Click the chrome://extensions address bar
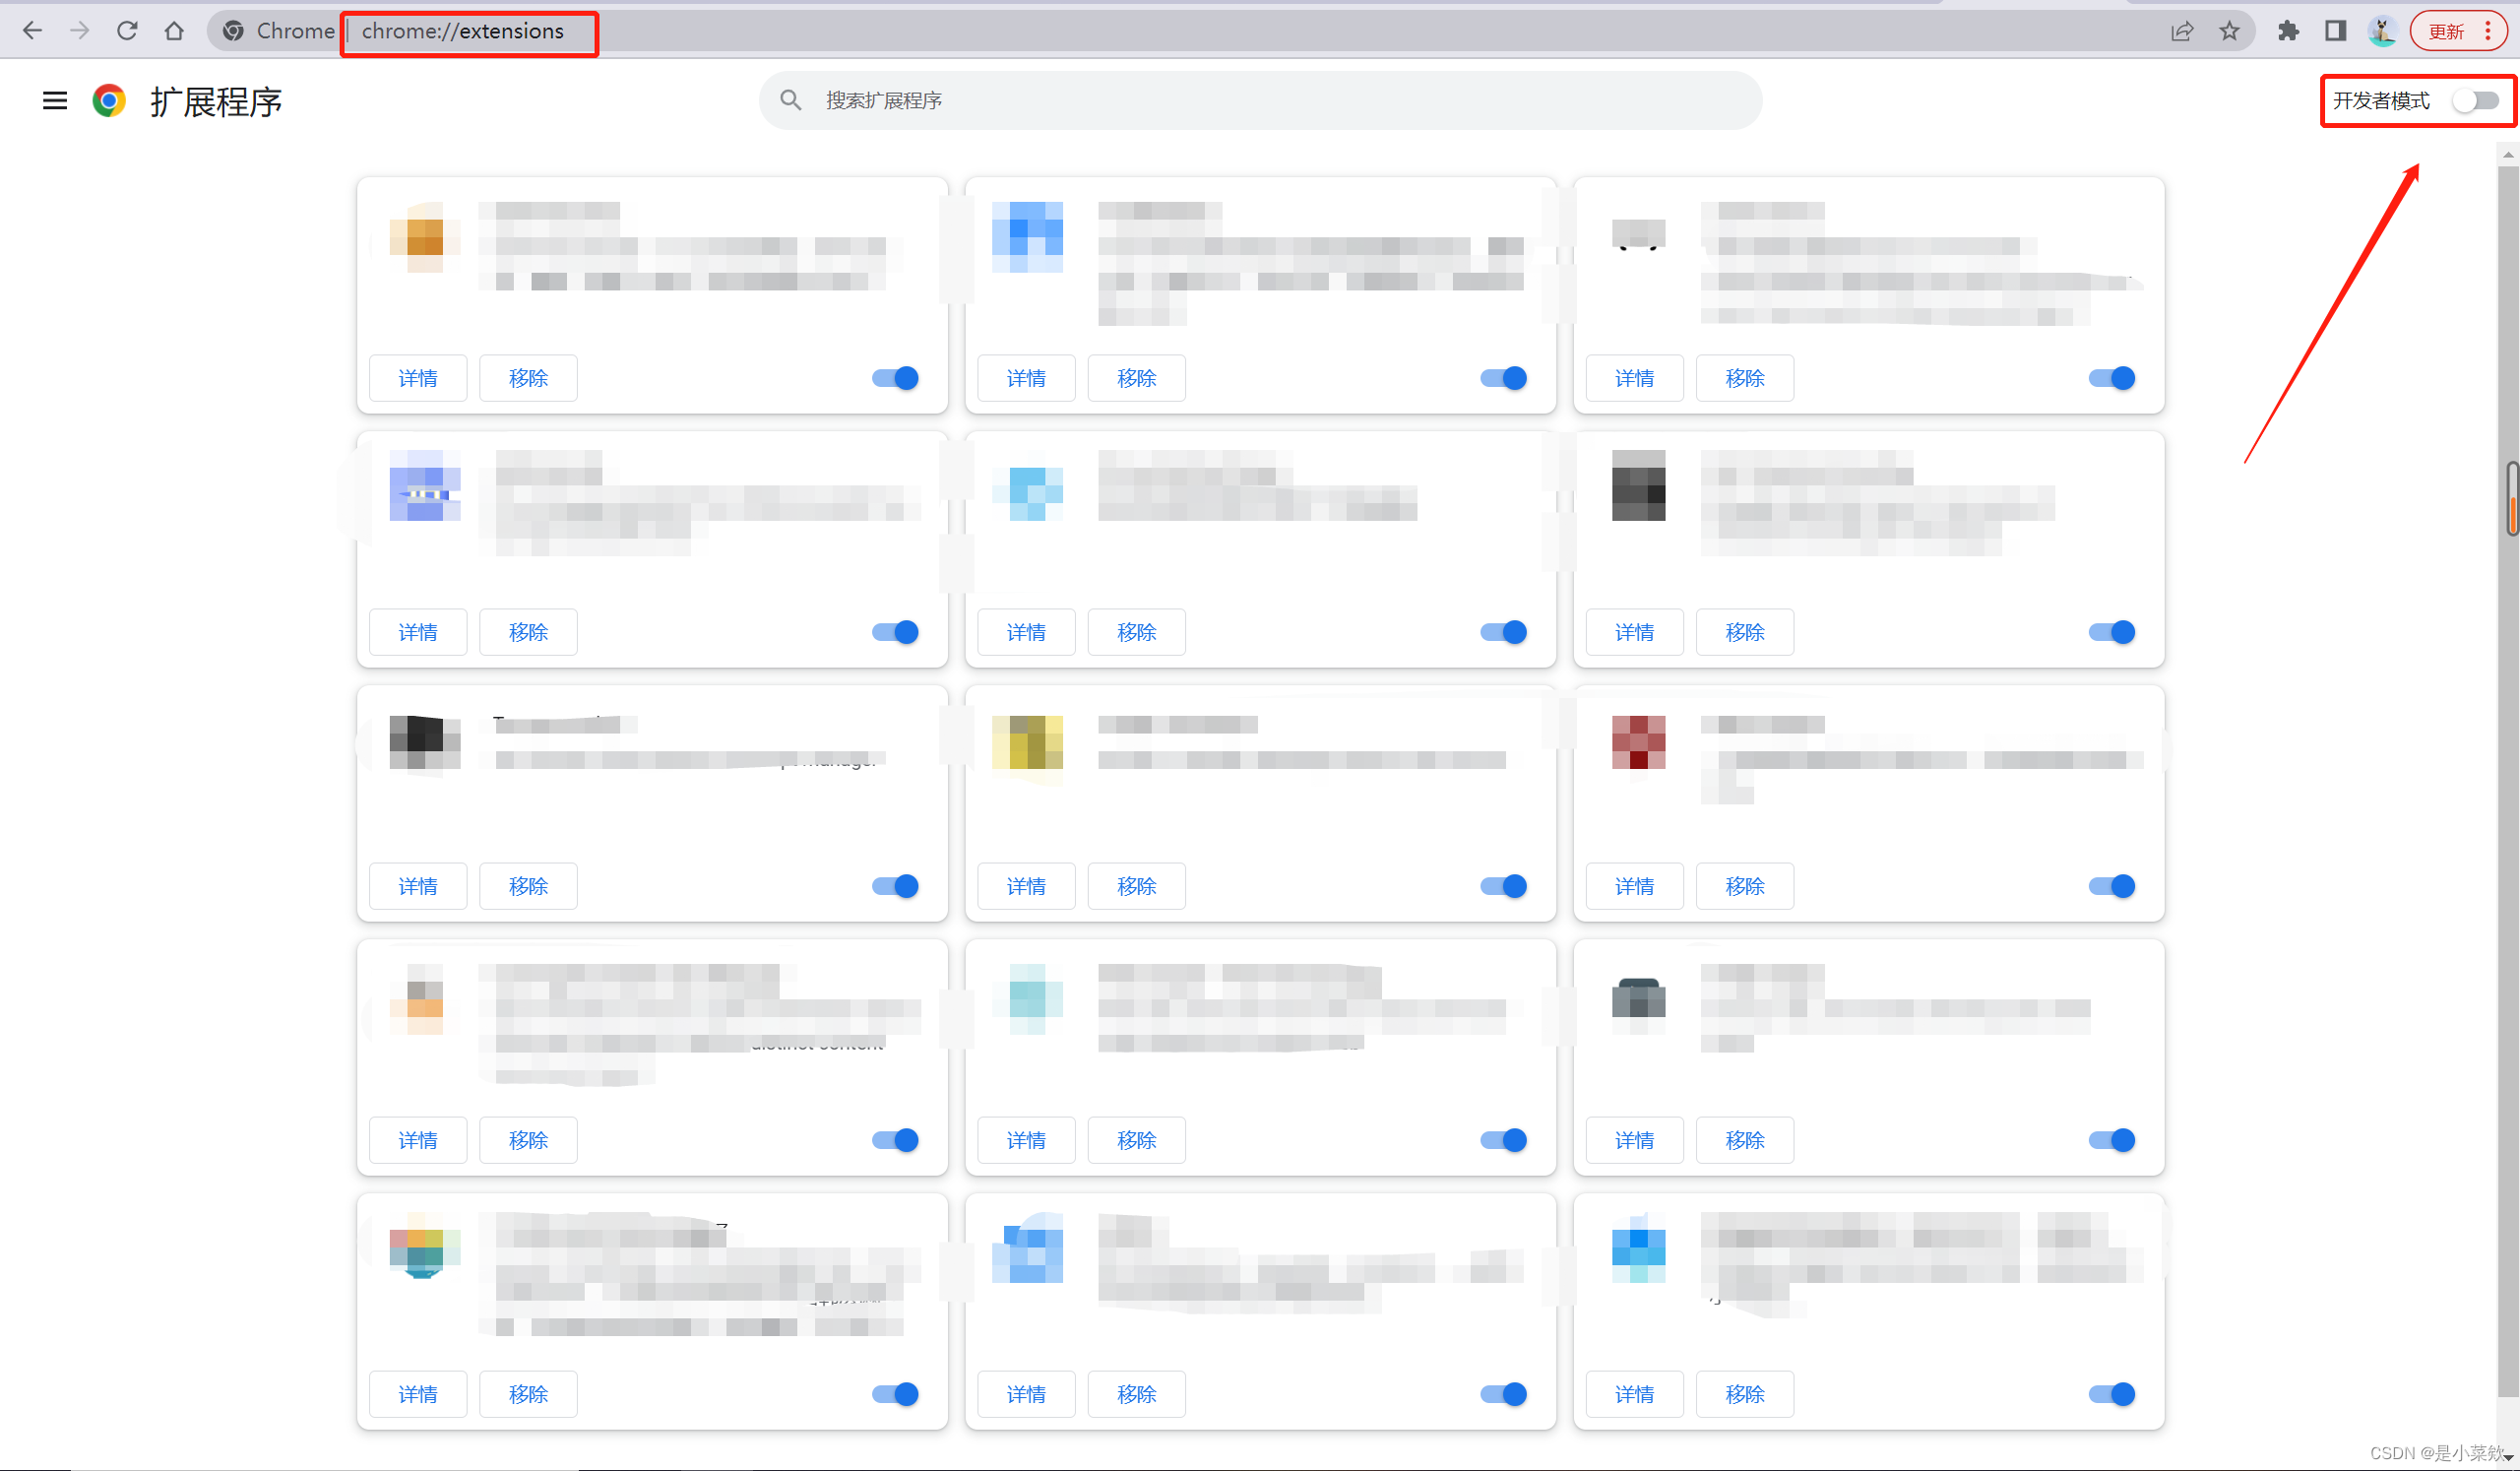The height and width of the screenshot is (1471, 2520). pyautogui.click(x=463, y=31)
